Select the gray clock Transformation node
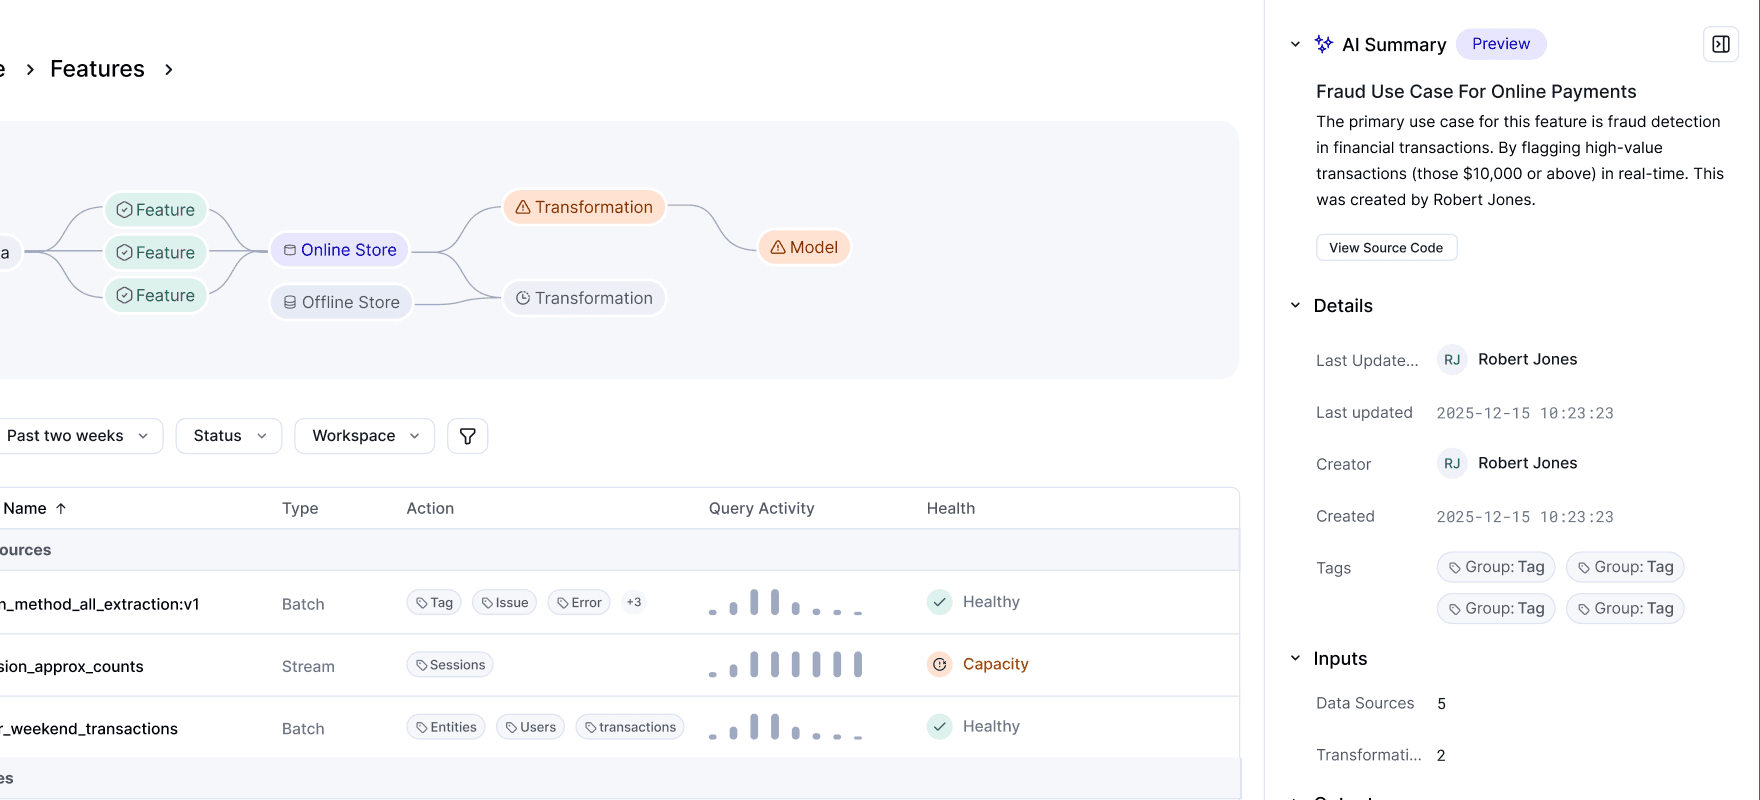 pos(584,298)
